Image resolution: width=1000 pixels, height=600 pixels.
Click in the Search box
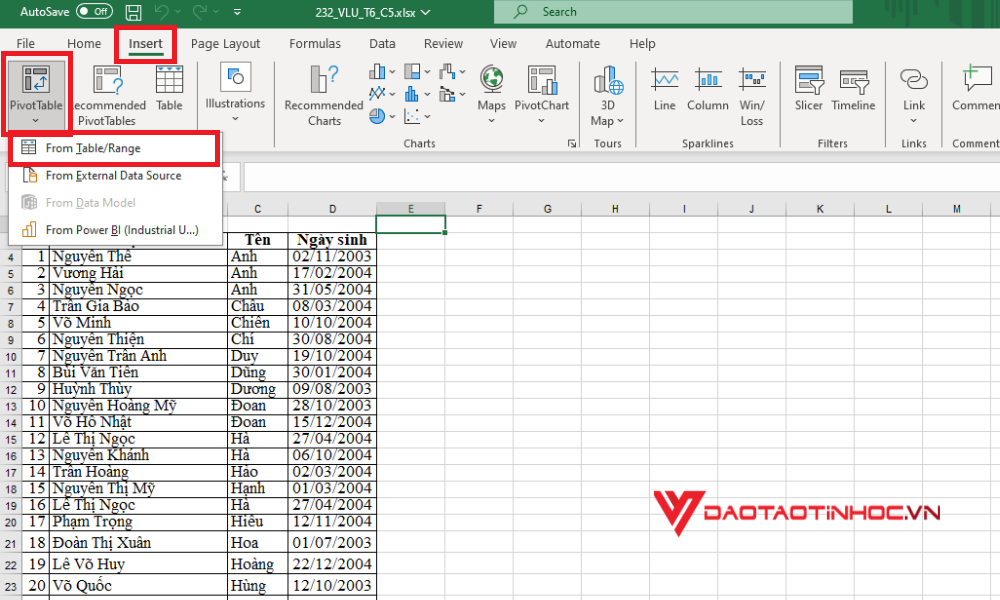tap(673, 11)
